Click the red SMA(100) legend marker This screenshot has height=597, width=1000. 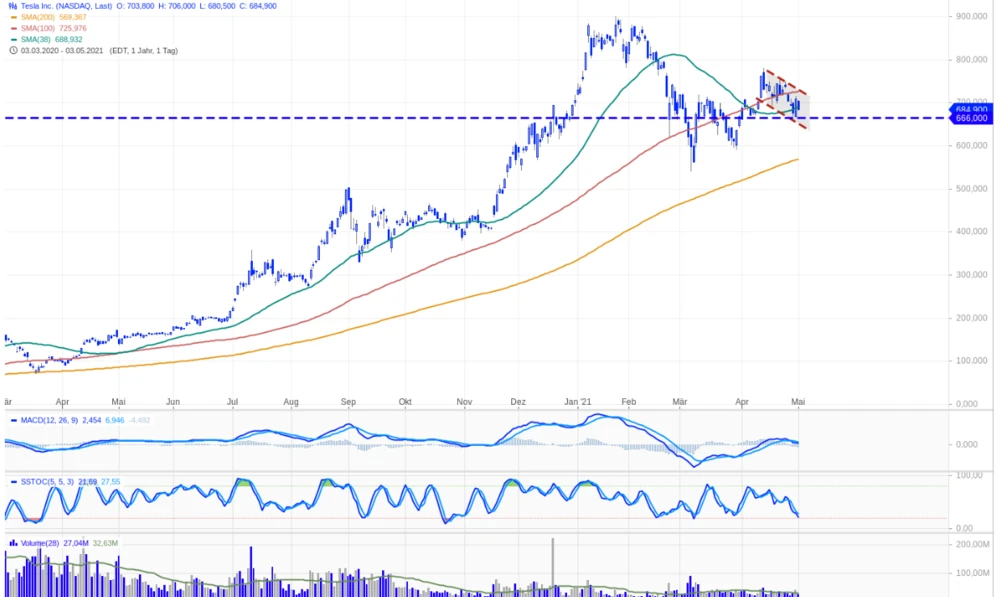(13, 28)
